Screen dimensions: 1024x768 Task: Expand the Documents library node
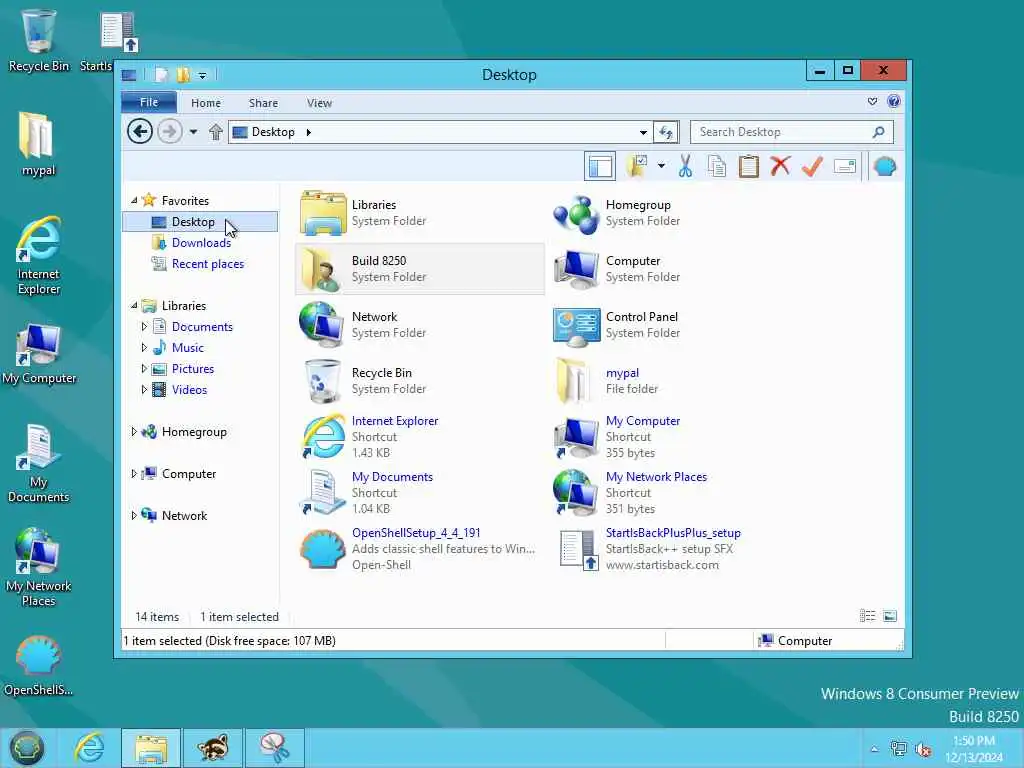(x=144, y=326)
